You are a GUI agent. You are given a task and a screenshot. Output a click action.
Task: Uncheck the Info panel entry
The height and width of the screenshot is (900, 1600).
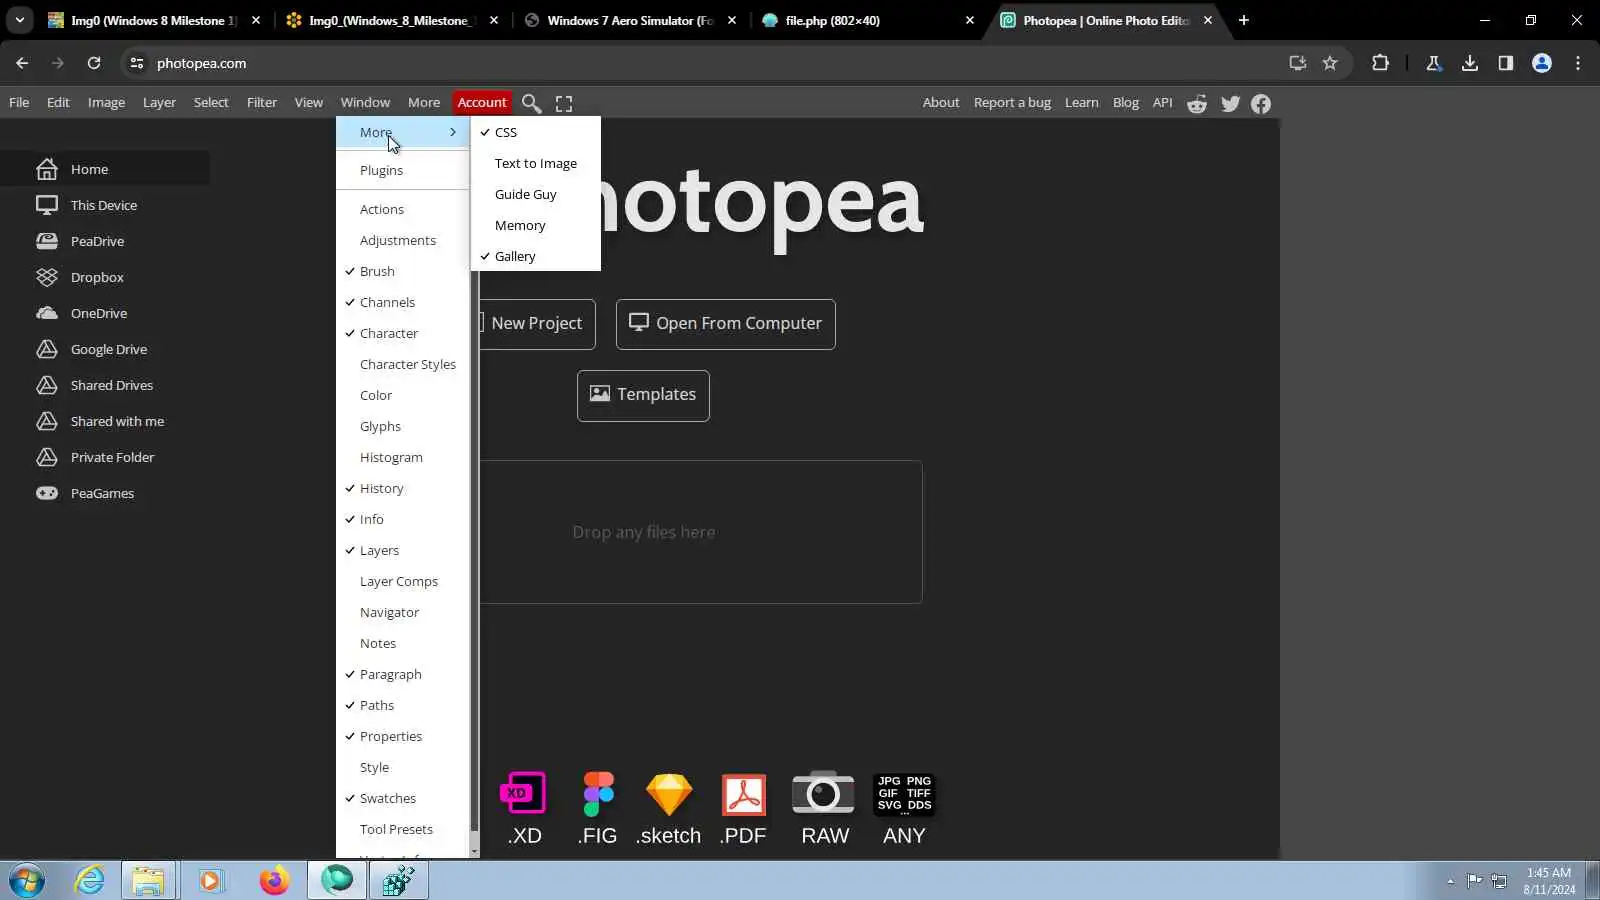(403, 519)
